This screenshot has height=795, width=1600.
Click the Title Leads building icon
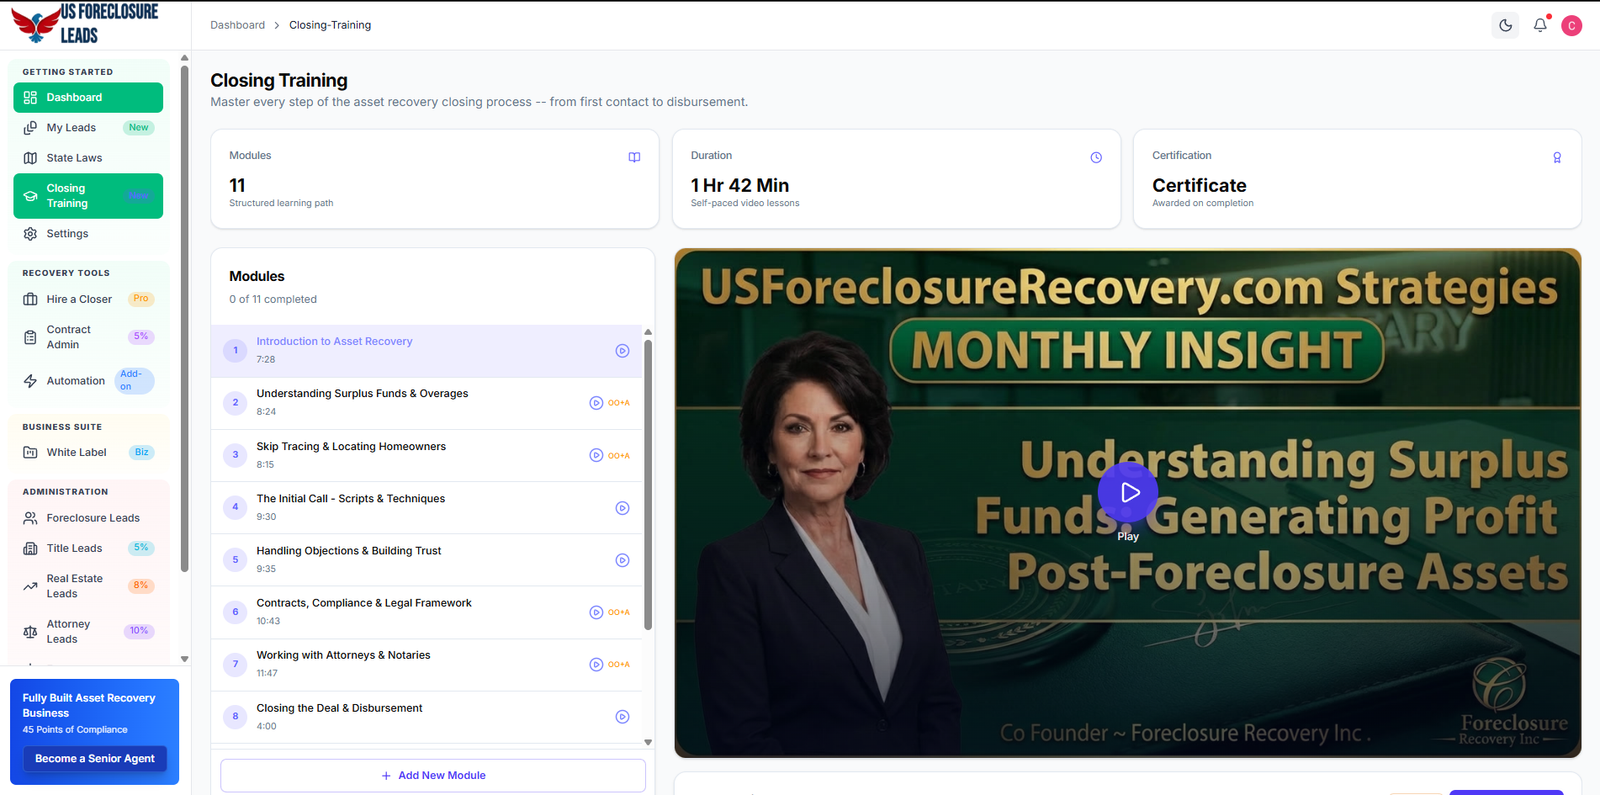[30, 548]
